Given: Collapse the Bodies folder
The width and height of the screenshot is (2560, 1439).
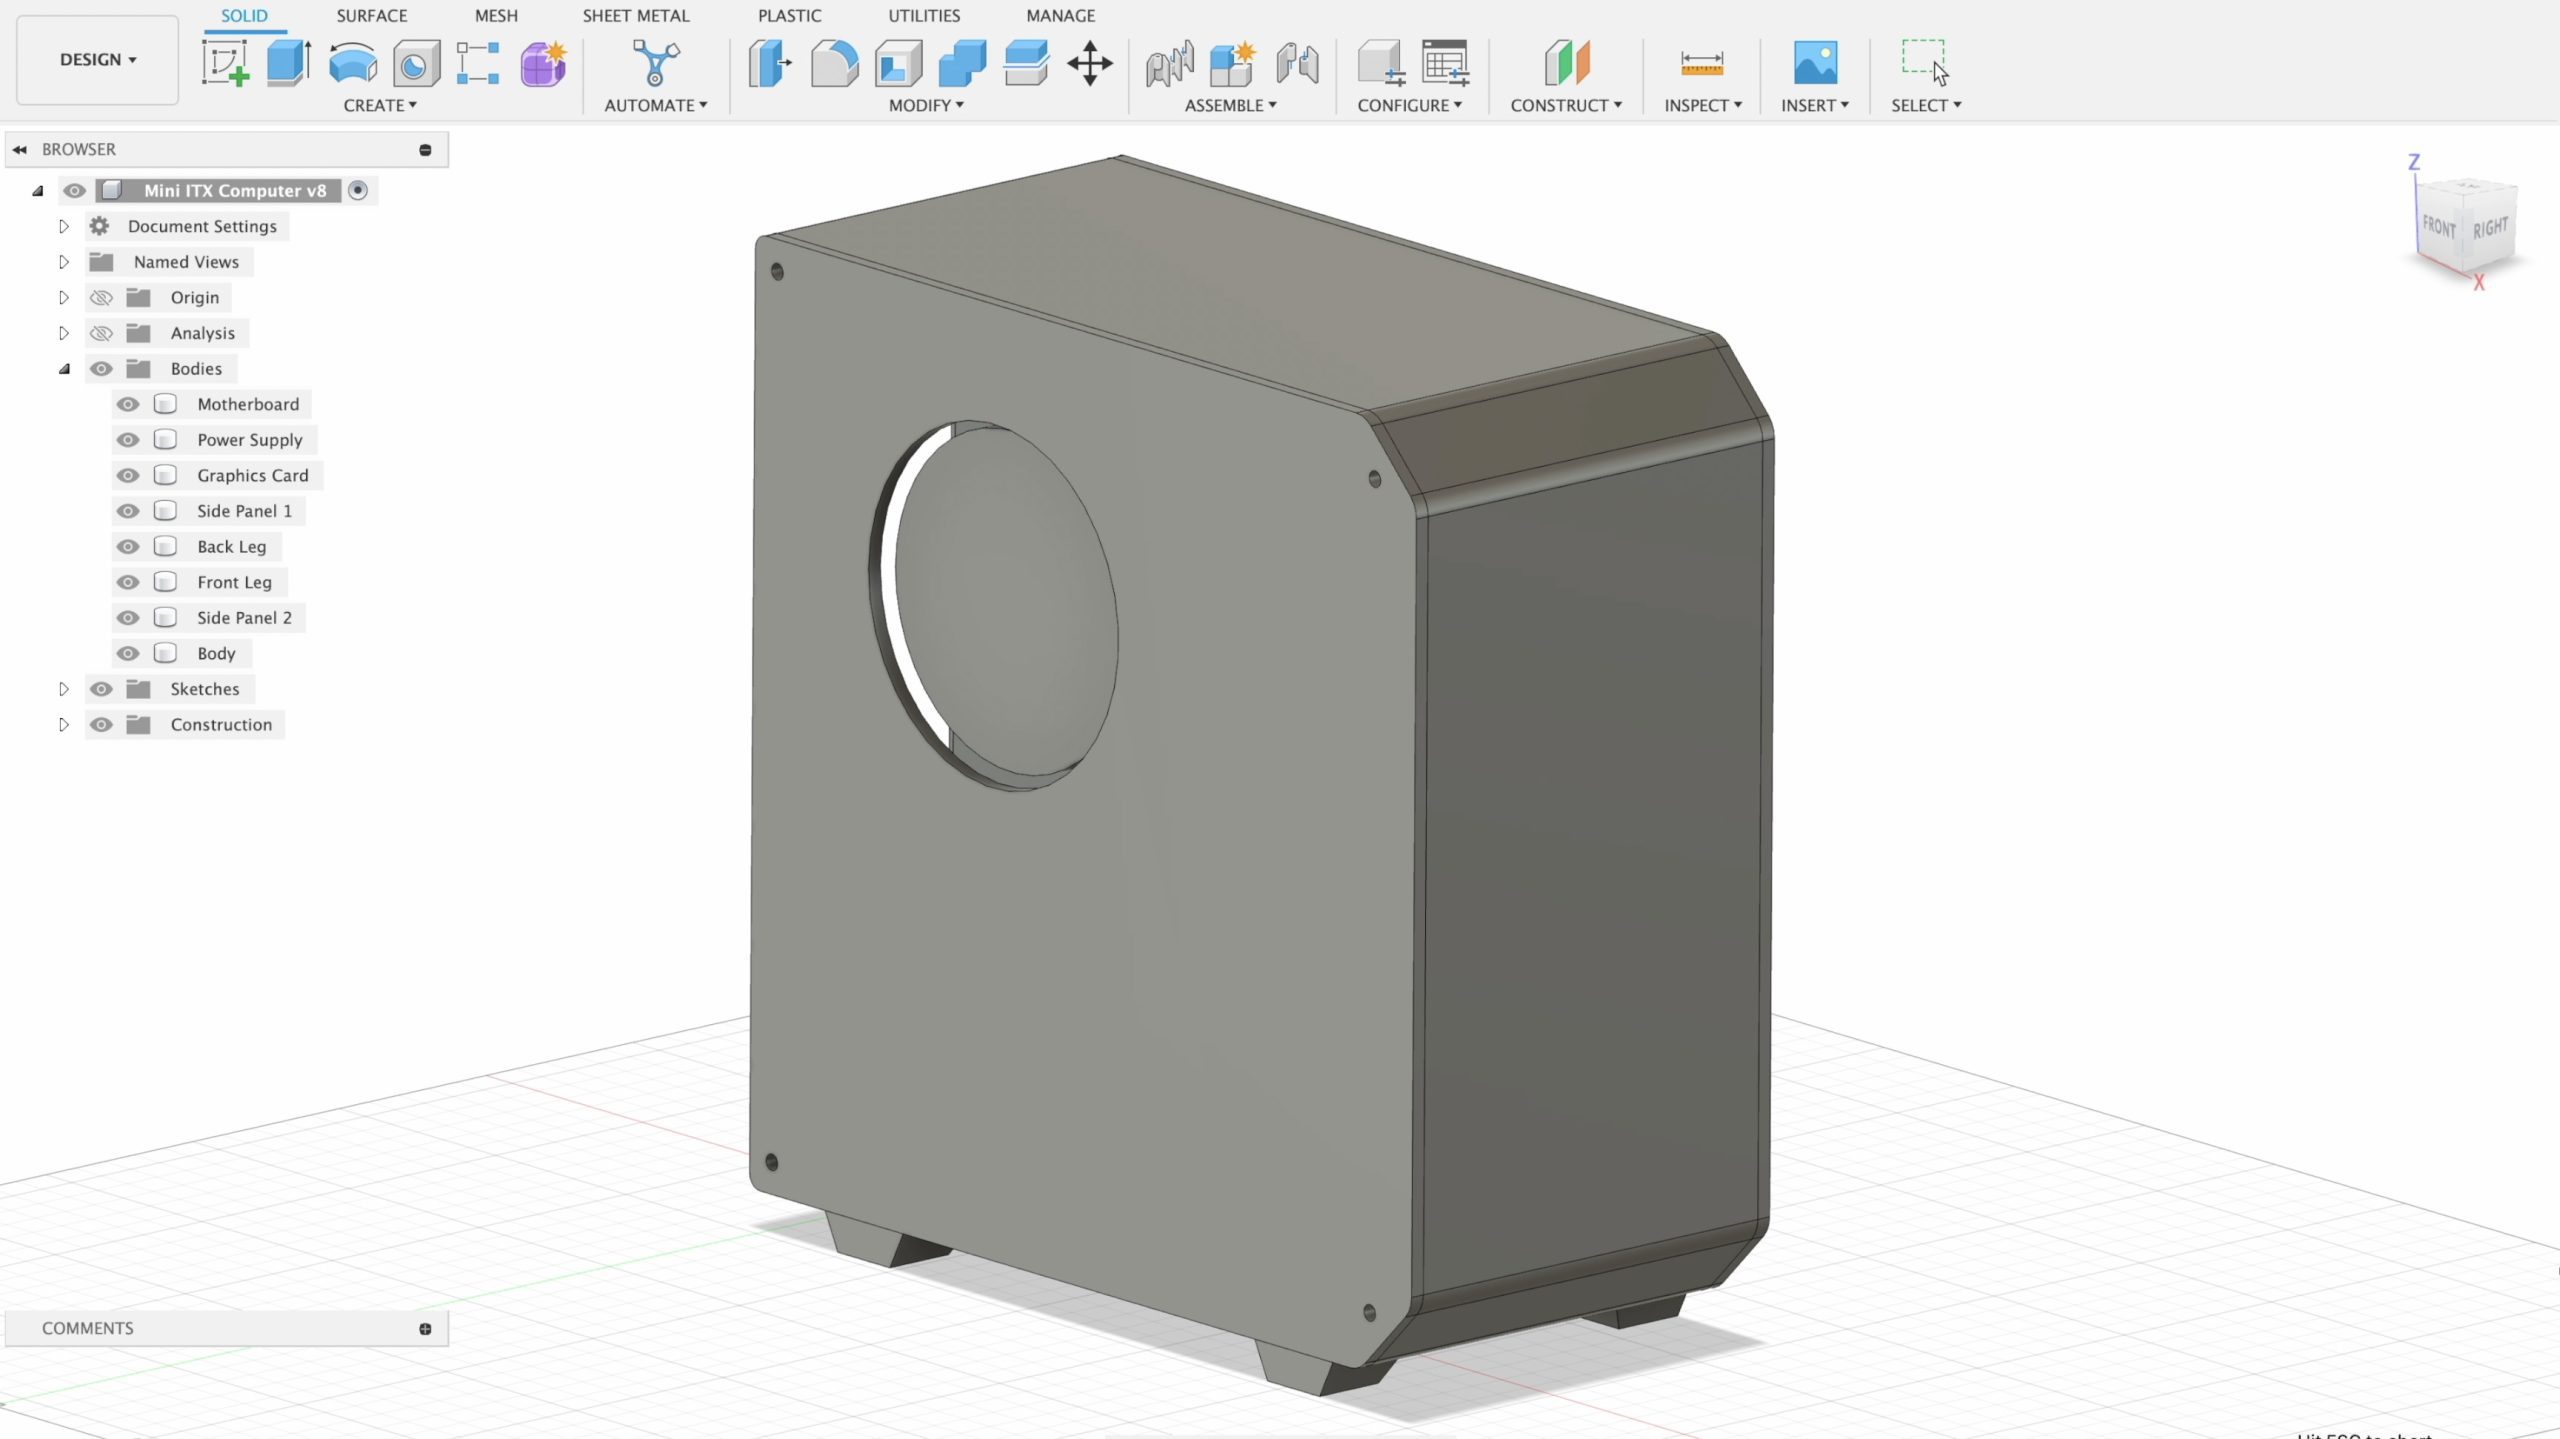Looking at the screenshot, I should click(64, 369).
